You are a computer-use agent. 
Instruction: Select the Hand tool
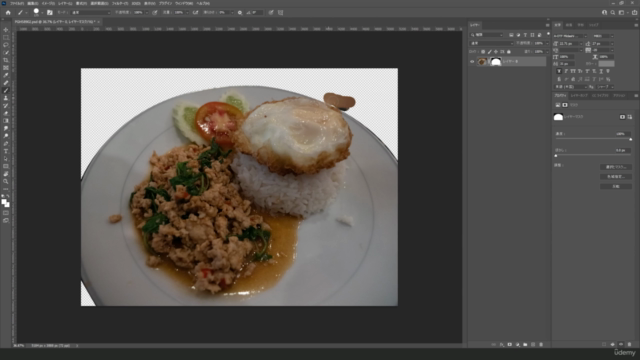(6, 174)
